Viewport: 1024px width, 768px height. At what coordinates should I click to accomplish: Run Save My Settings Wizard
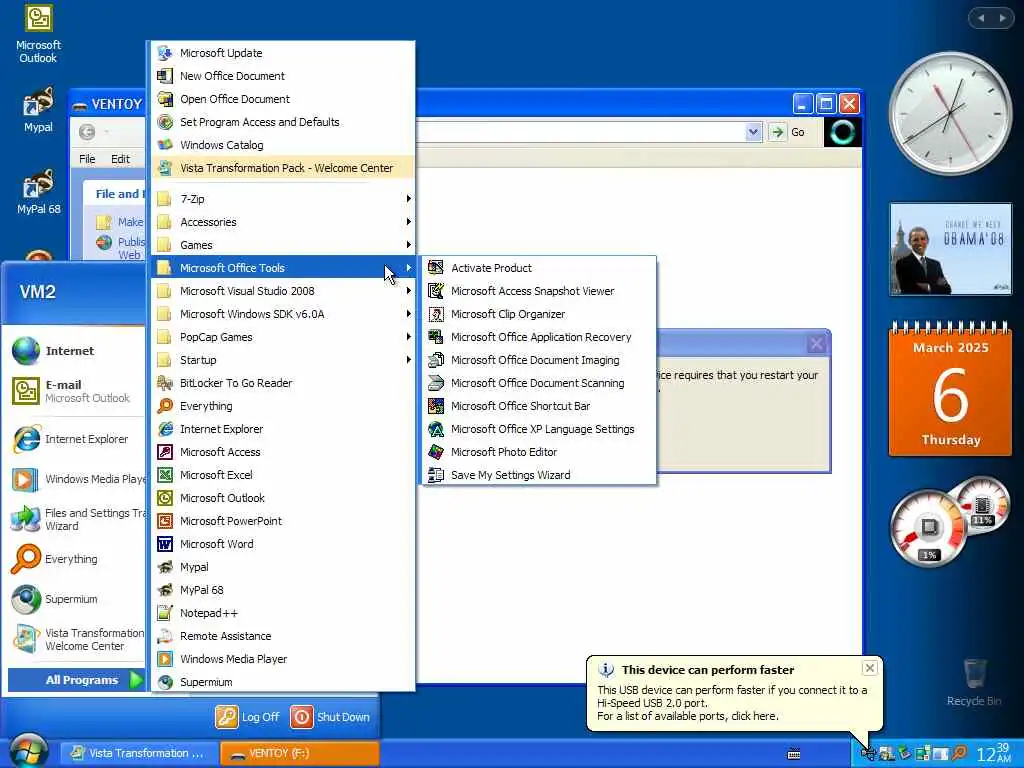click(x=539, y=475)
